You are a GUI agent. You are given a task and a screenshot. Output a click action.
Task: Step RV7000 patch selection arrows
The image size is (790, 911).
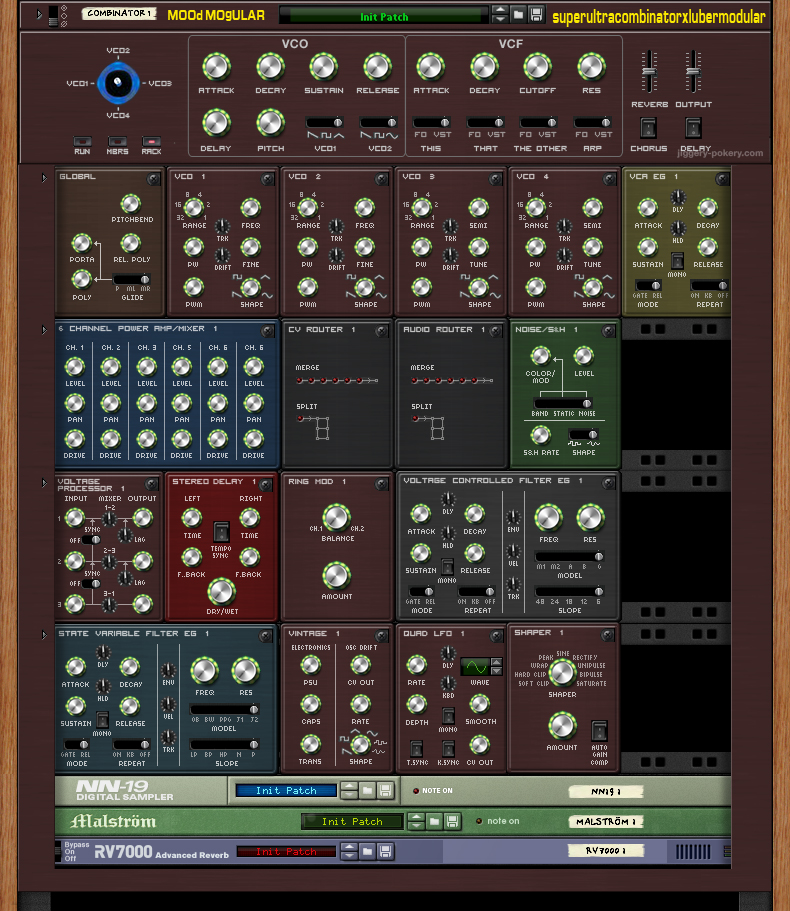point(349,852)
